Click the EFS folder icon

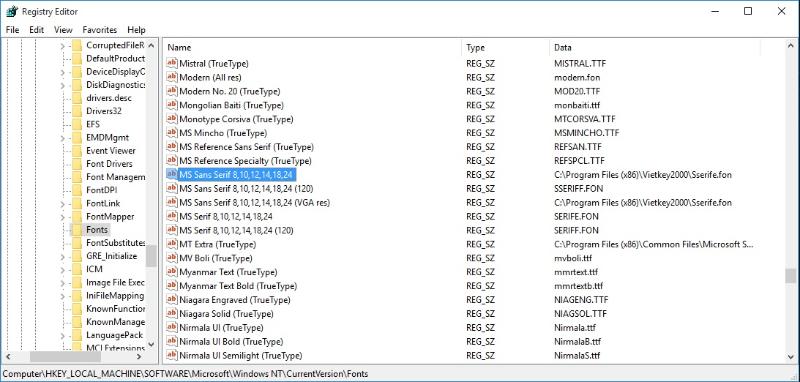click(77, 124)
